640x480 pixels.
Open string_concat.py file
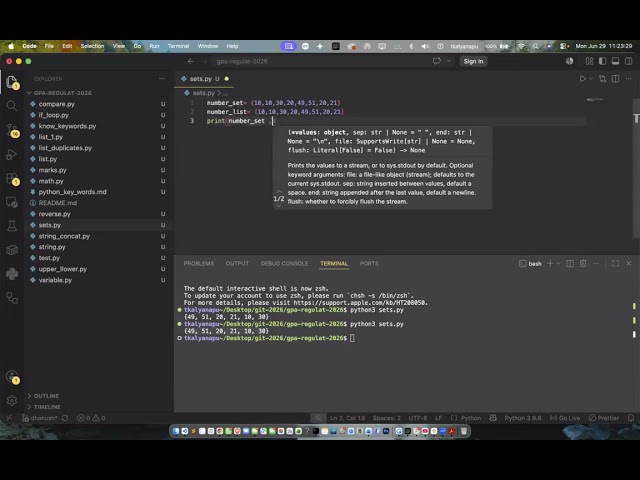coord(99,236)
